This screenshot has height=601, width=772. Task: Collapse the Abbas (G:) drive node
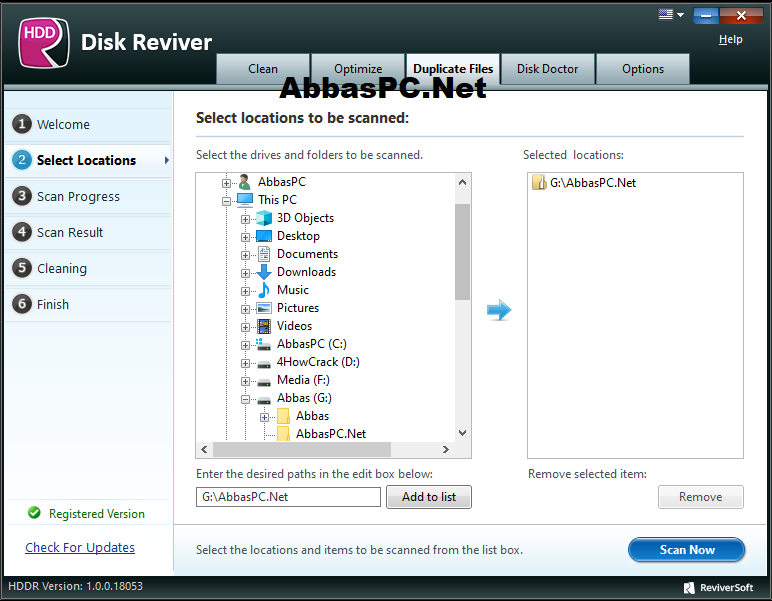tap(245, 399)
